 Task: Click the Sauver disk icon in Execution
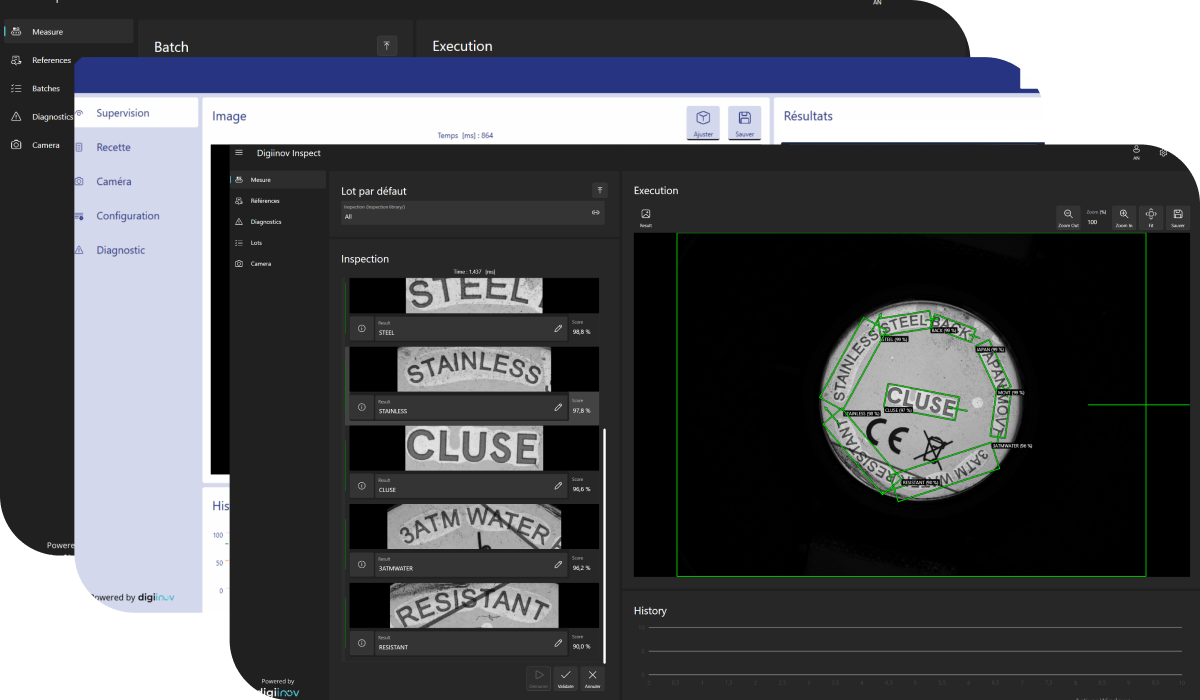[x=1178, y=214]
